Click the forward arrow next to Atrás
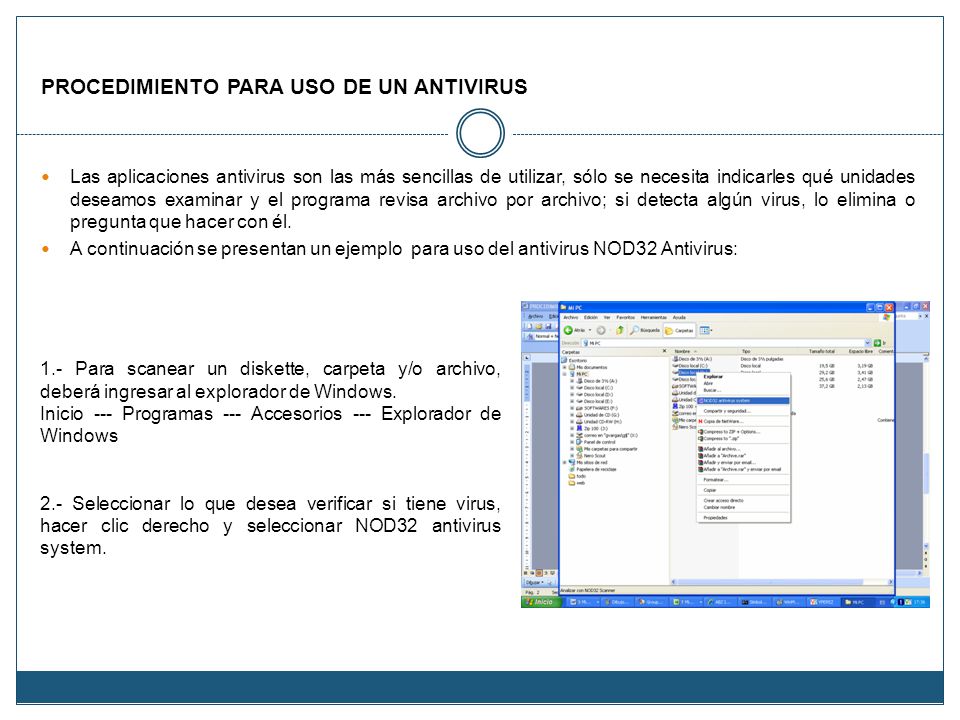Viewport: 960px width, 720px height. tap(601, 330)
